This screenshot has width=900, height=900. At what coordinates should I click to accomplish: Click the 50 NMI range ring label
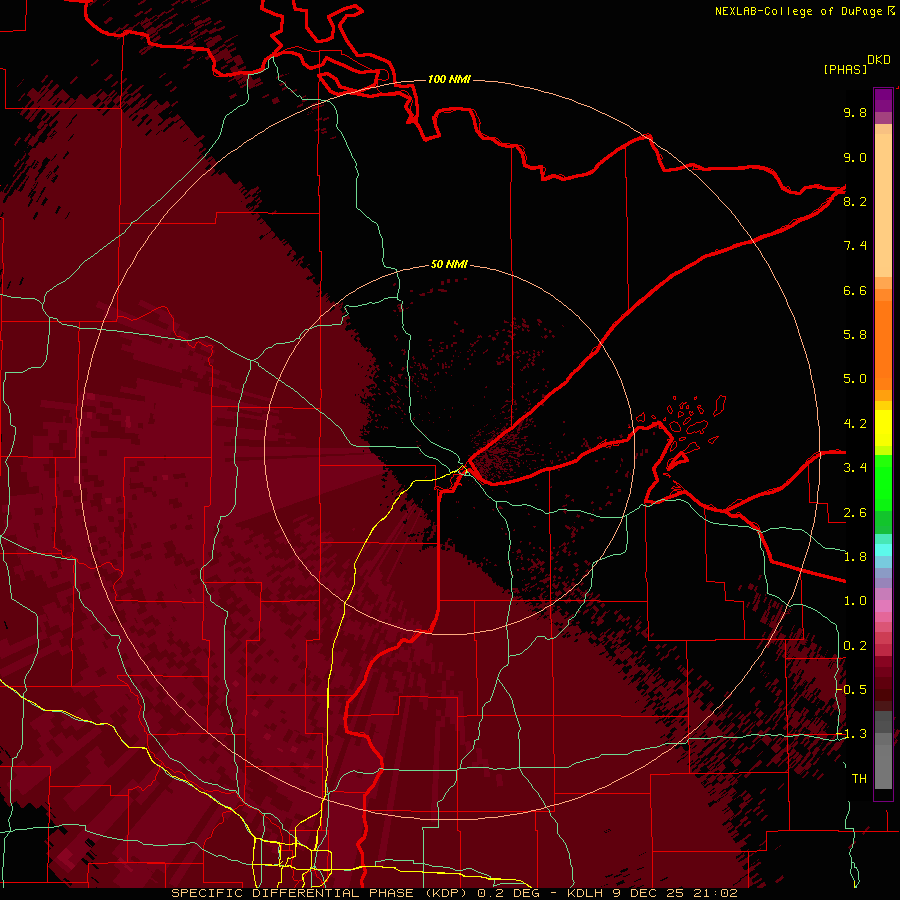coord(449,264)
